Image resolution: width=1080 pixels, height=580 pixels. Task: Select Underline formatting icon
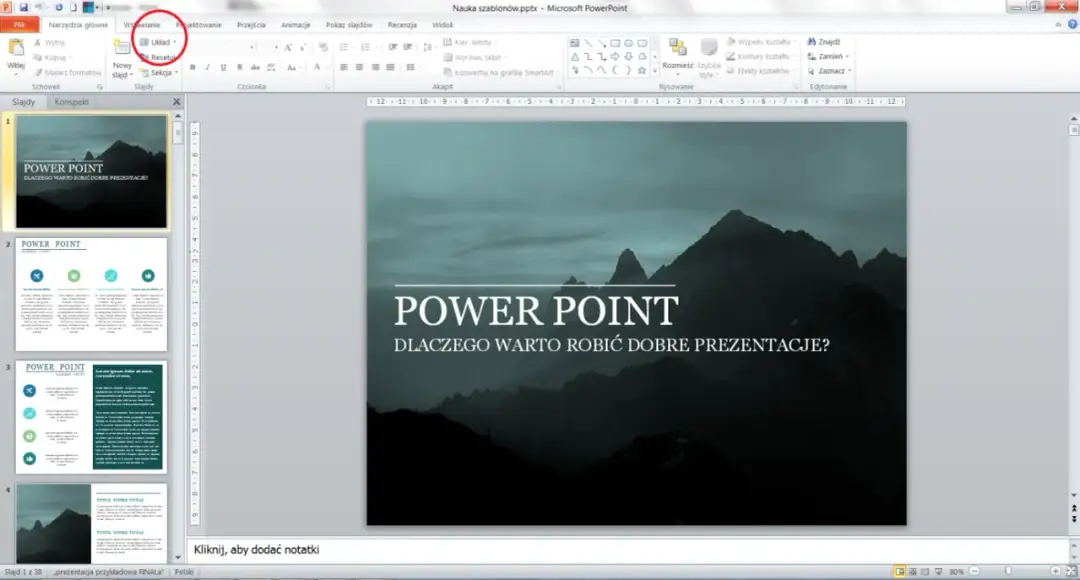(x=223, y=67)
